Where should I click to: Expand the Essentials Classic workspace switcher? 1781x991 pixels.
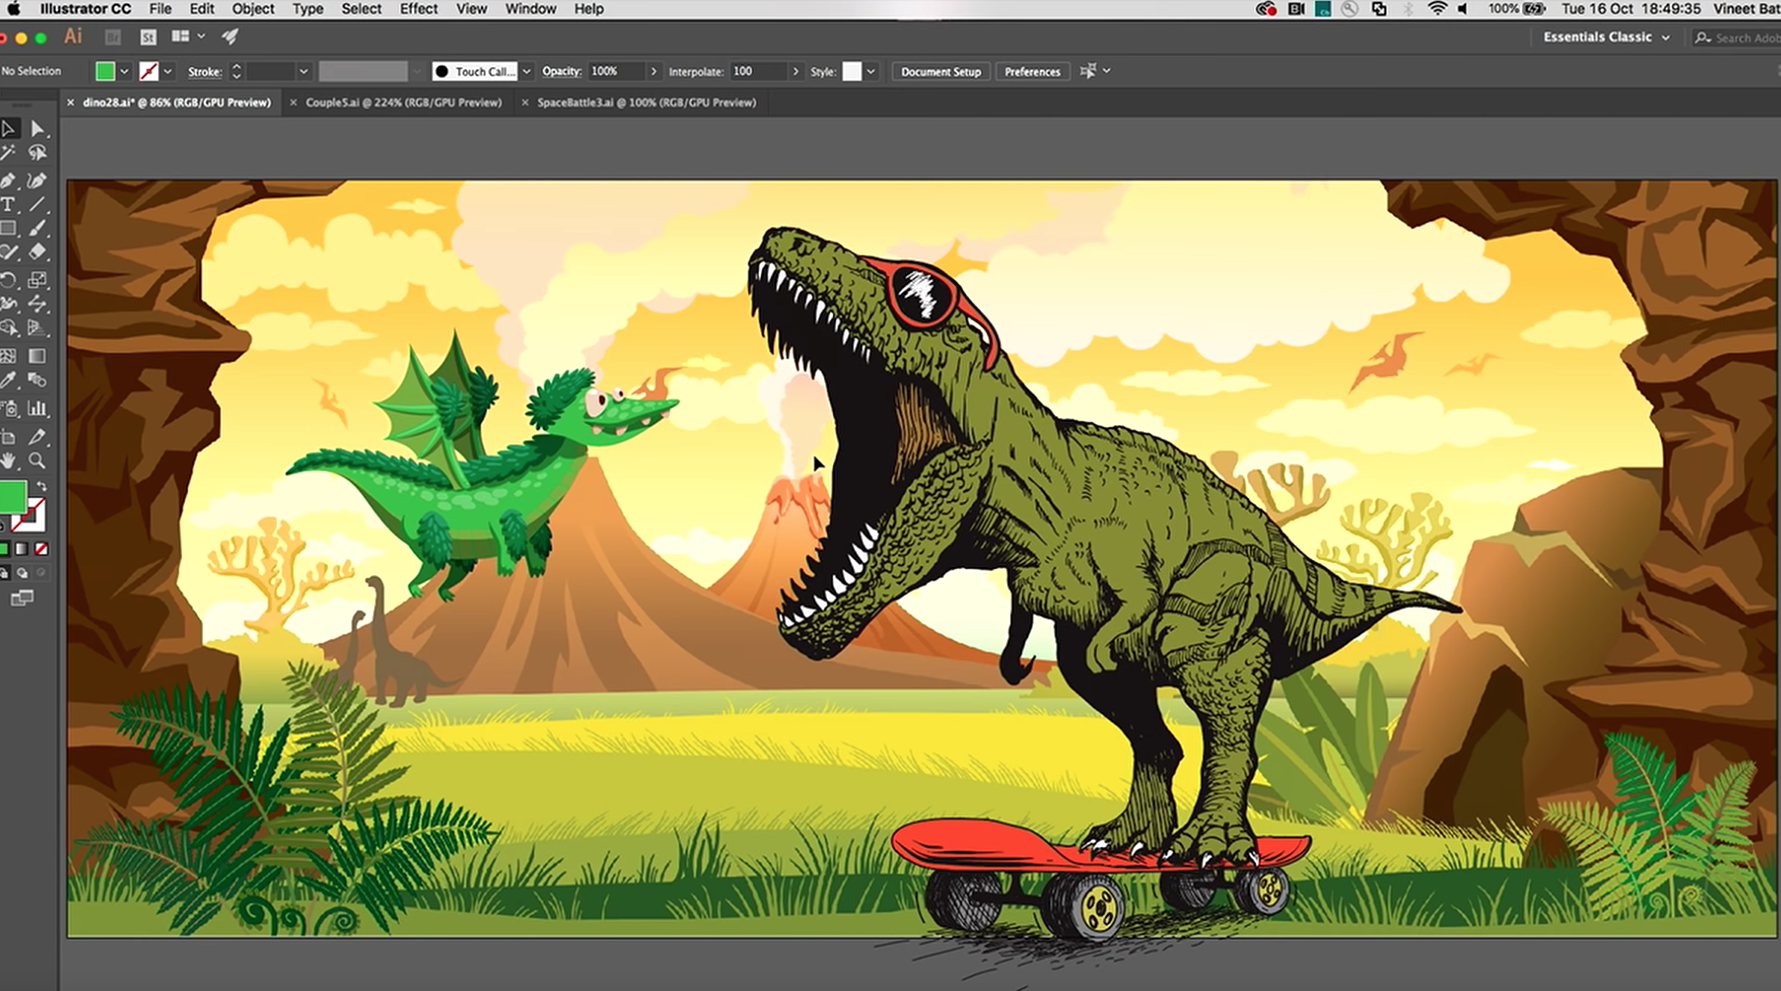[x=1606, y=37]
